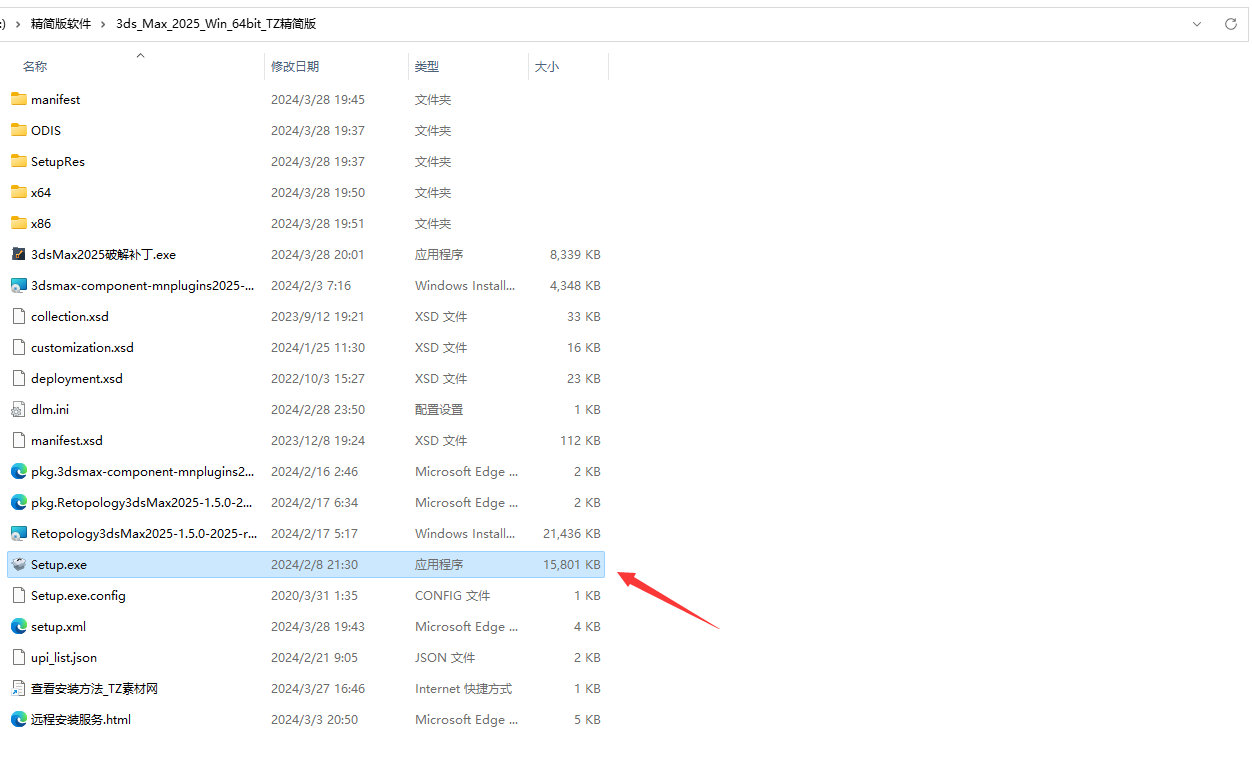The width and height of the screenshot is (1252, 761).
Task: Click the collection.xsd file icon
Action: pos(18,316)
